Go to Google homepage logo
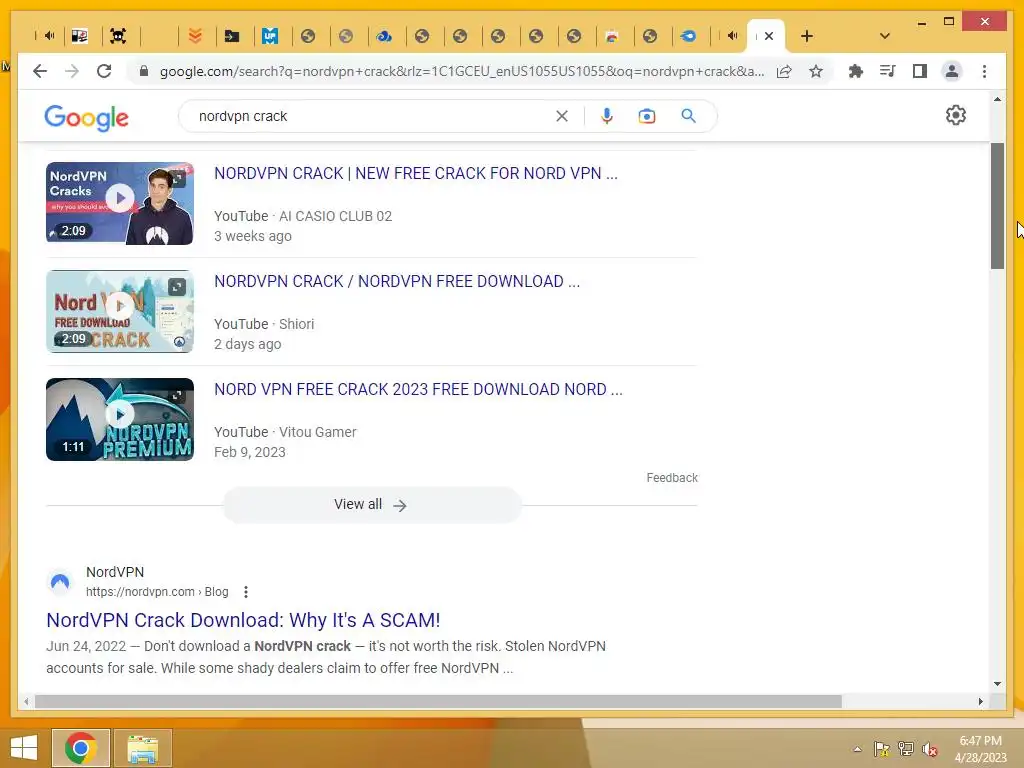 coord(86,118)
